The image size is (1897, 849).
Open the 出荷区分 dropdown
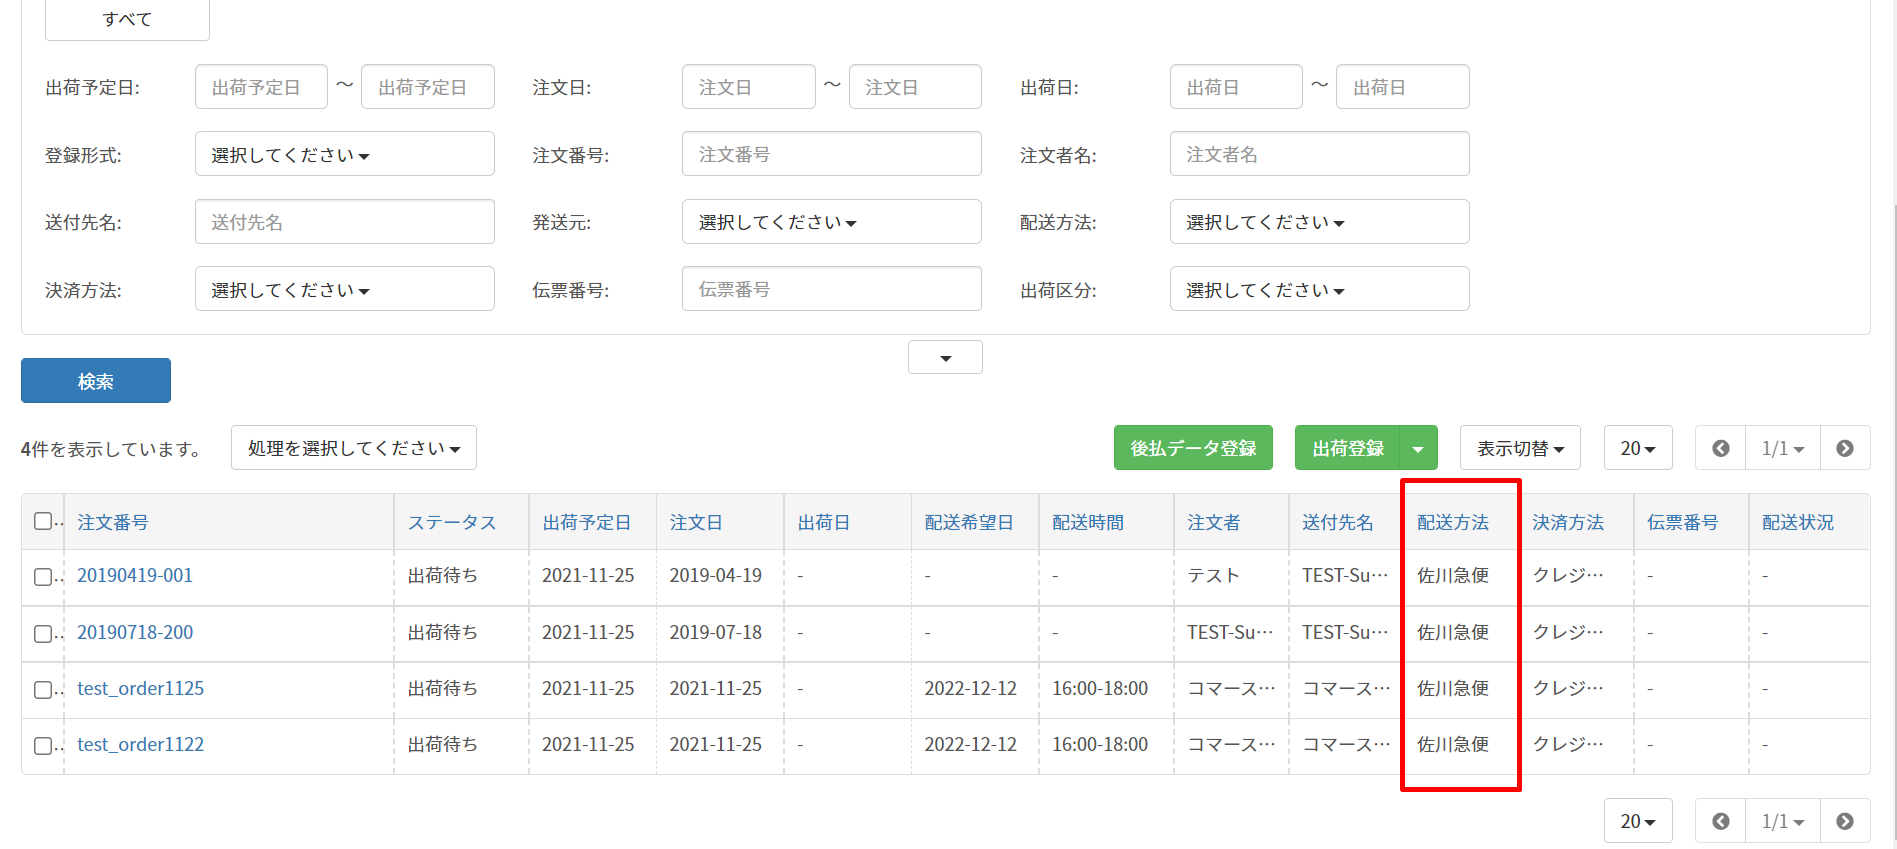pos(1320,289)
